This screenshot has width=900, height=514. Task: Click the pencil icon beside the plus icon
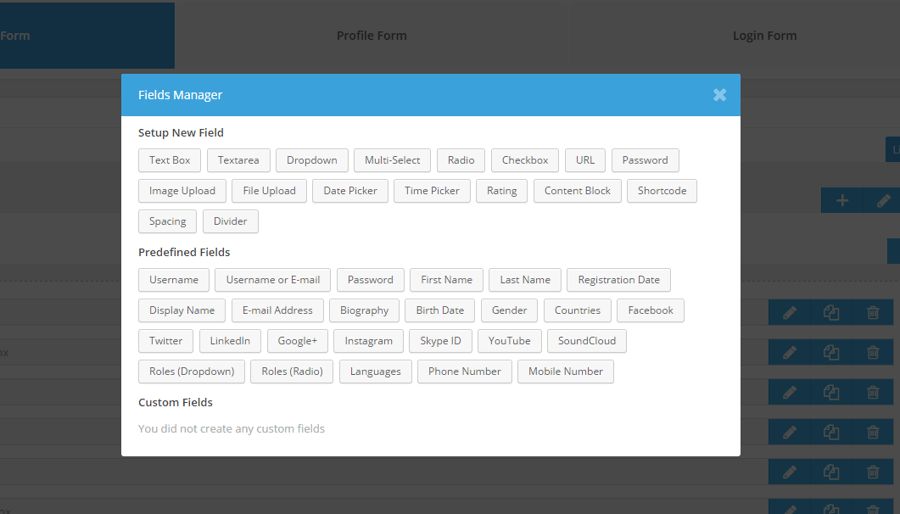click(883, 201)
